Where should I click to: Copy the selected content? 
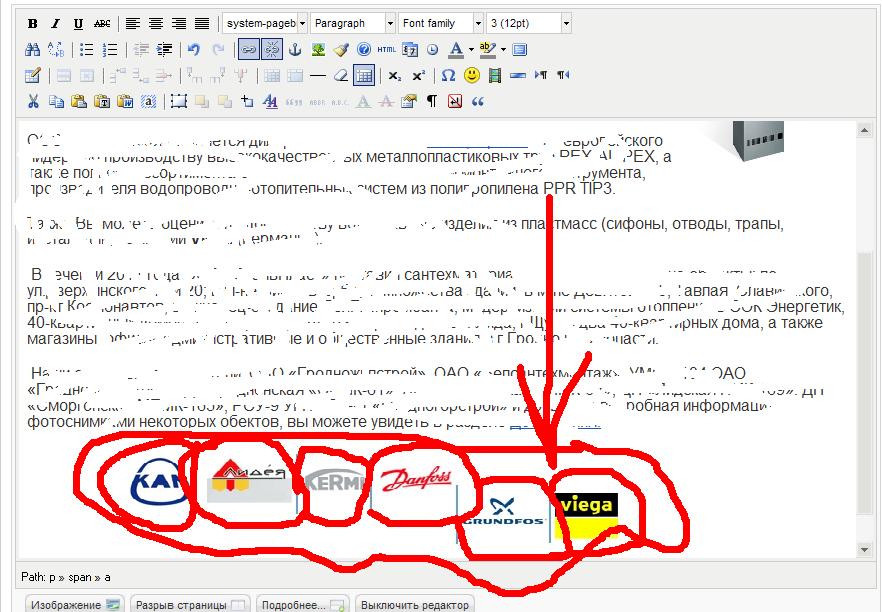tap(56, 101)
